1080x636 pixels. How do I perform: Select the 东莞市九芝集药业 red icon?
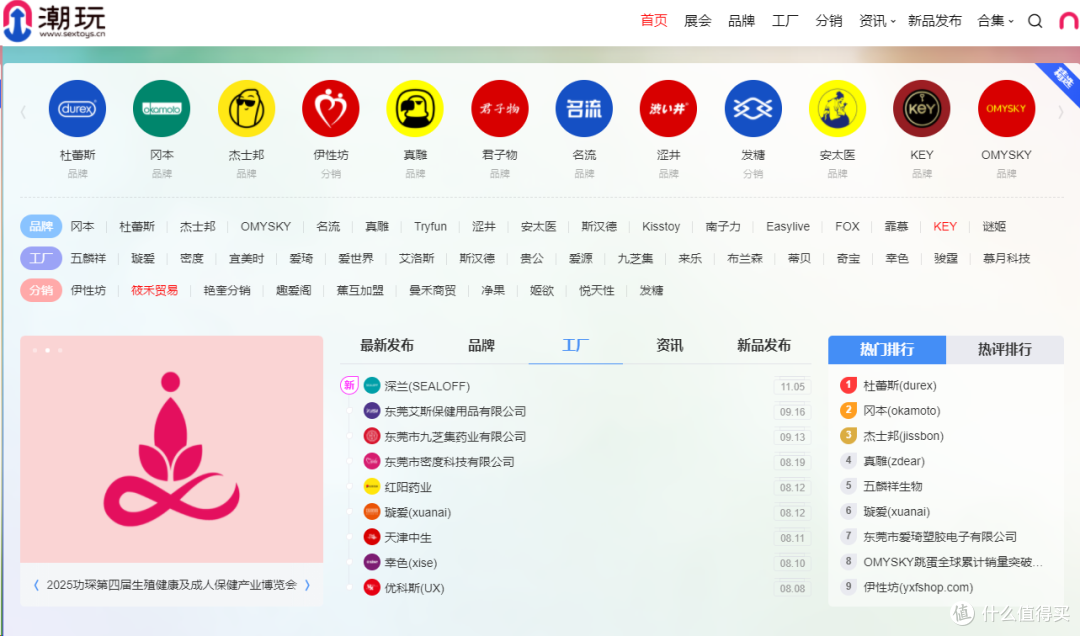(372, 436)
